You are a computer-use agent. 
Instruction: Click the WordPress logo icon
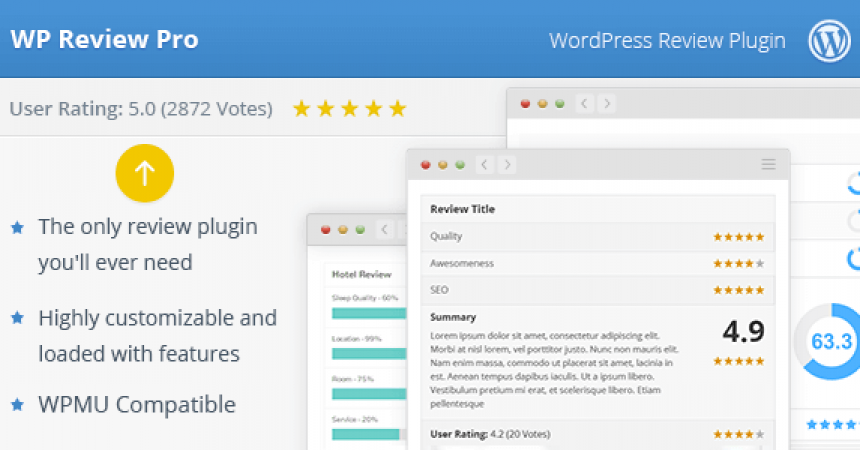coord(829,41)
